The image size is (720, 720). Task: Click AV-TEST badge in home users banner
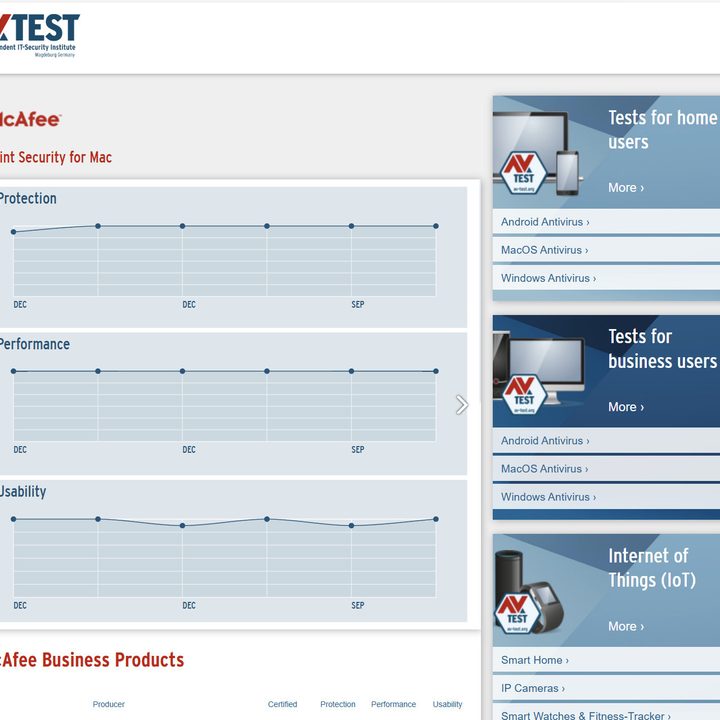pos(523,173)
